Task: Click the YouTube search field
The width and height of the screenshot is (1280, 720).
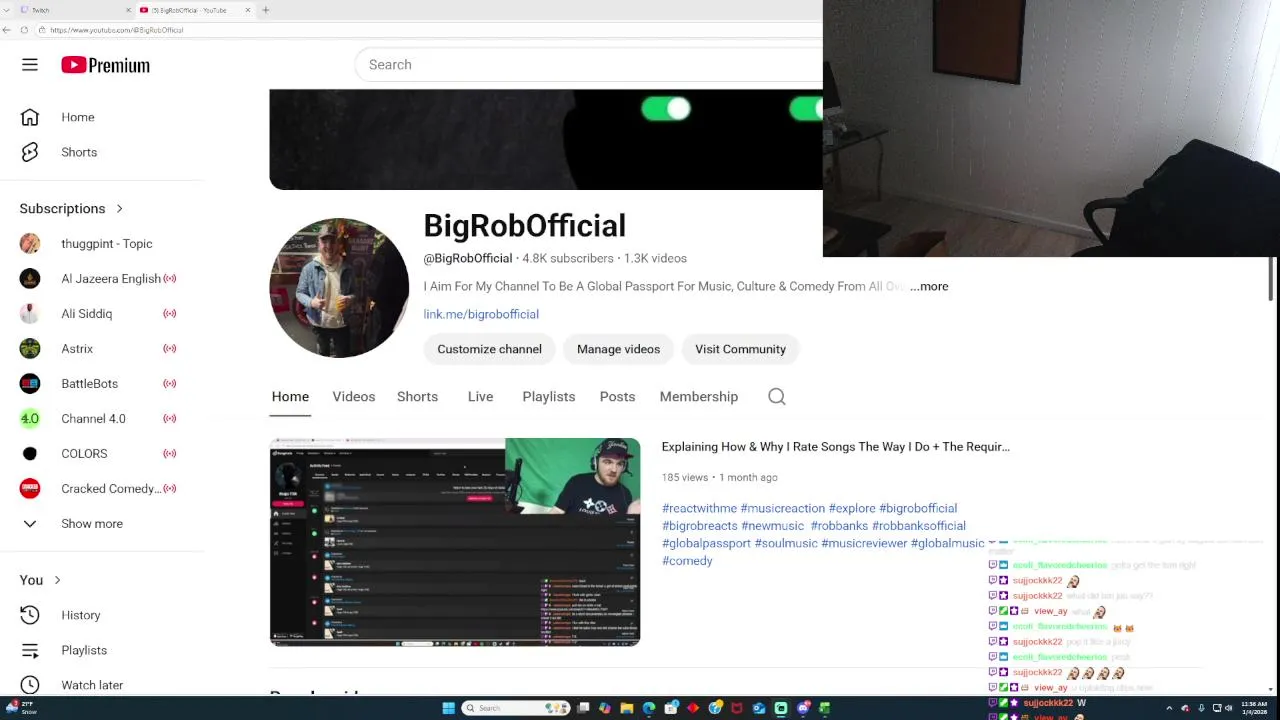Action: pos(590,65)
